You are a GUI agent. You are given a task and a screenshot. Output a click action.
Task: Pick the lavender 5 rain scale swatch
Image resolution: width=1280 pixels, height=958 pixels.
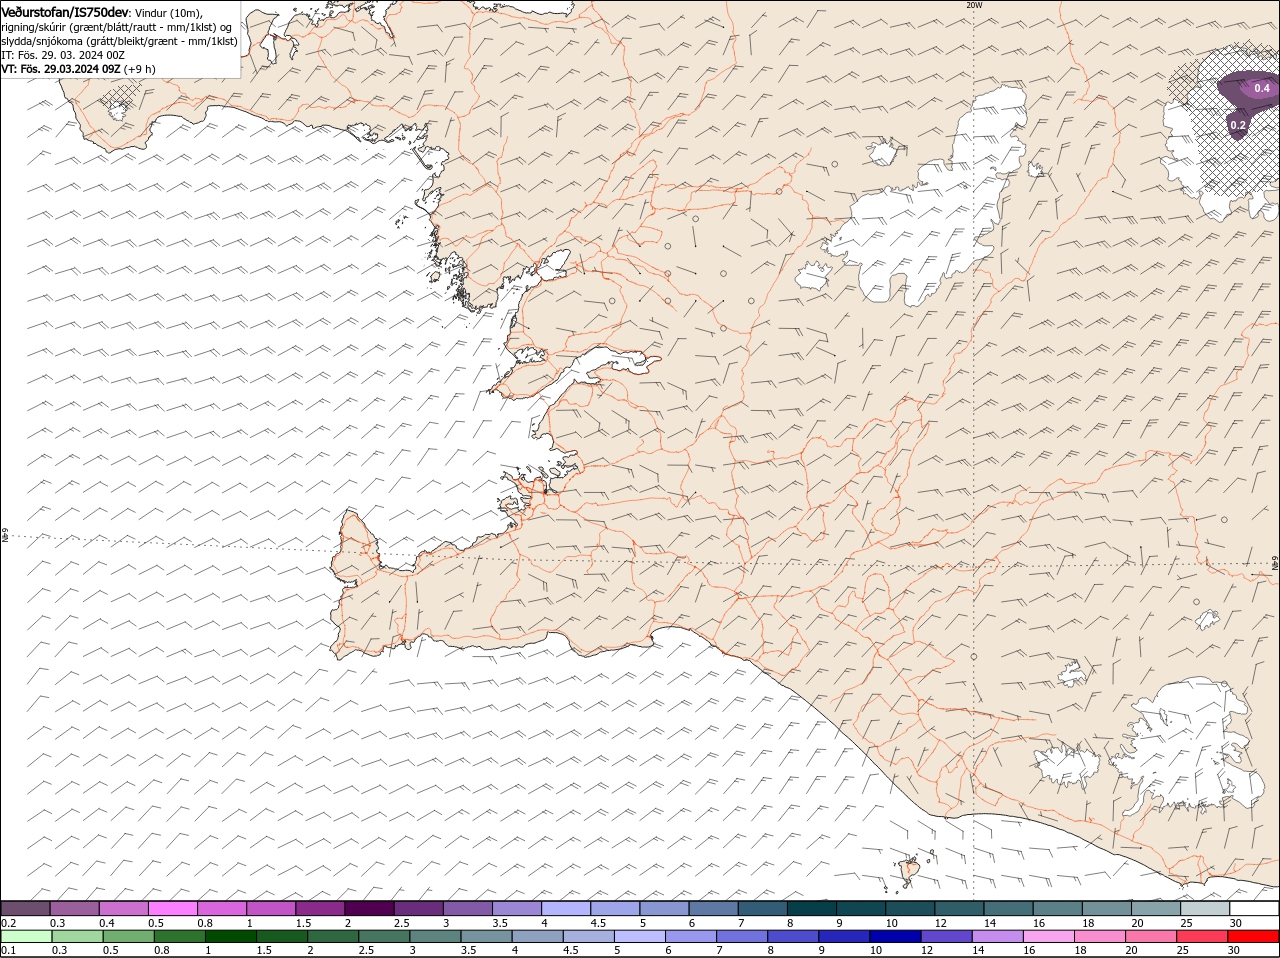click(641, 937)
